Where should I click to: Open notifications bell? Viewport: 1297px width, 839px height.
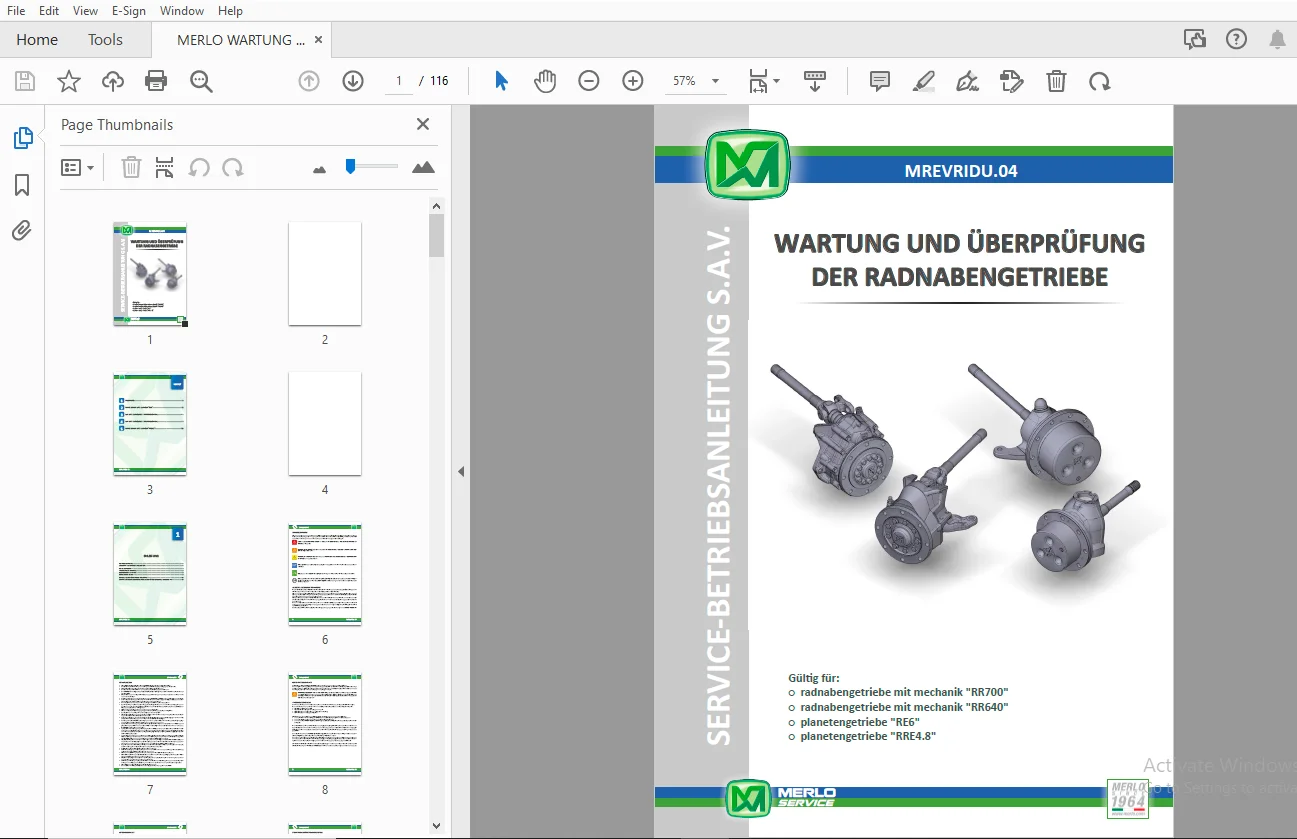click(x=1277, y=39)
